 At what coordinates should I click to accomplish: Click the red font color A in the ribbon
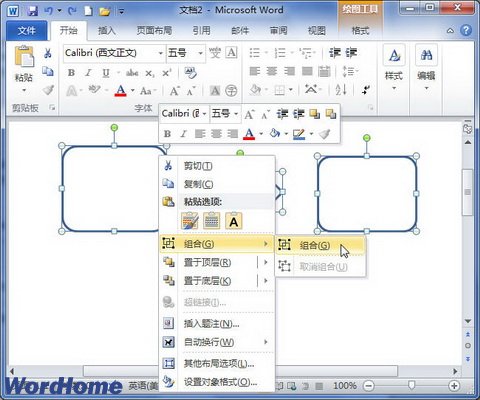121,90
